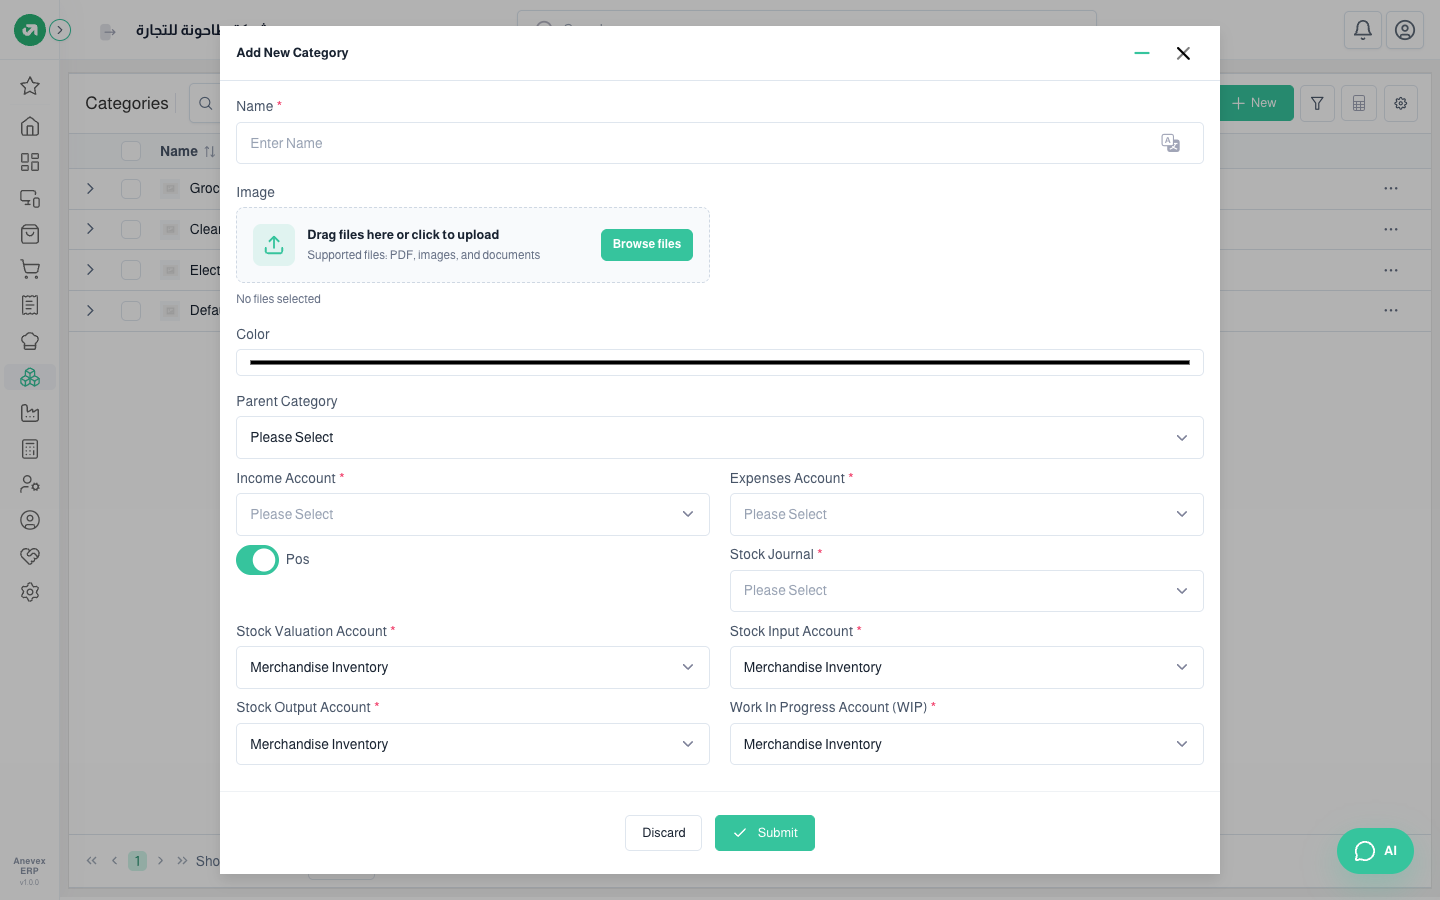
Task: Expand the Stock Output Account dropdown
Action: click(473, 744)
